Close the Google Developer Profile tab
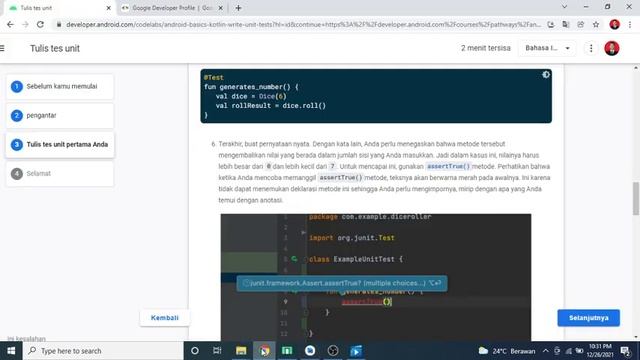Image resolution: width=640 pixels, height=360 pixels. pyautogui.click(x=220, y=8)
